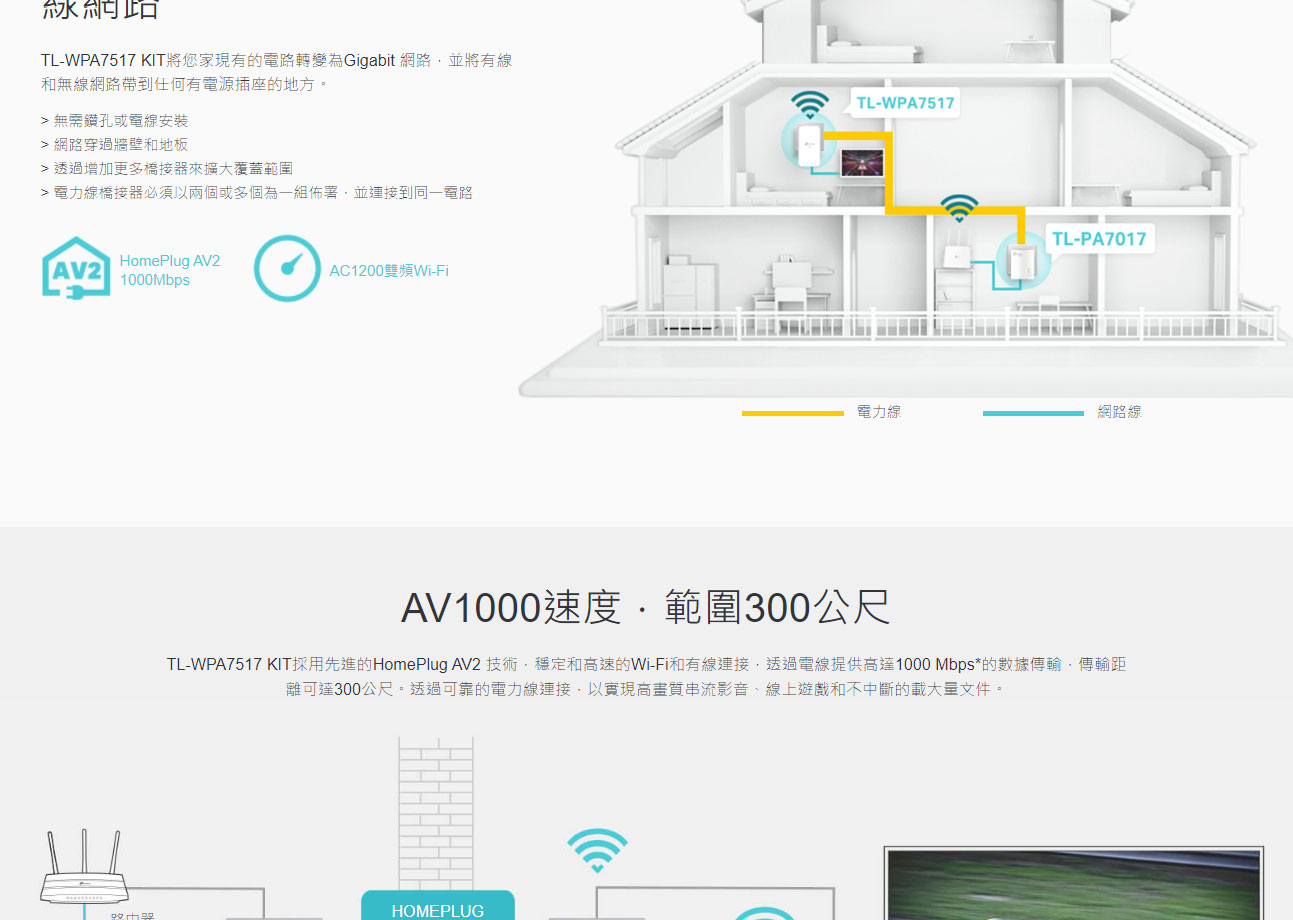
Task: Click the brick wall illustration
Action: coord(436,813)
